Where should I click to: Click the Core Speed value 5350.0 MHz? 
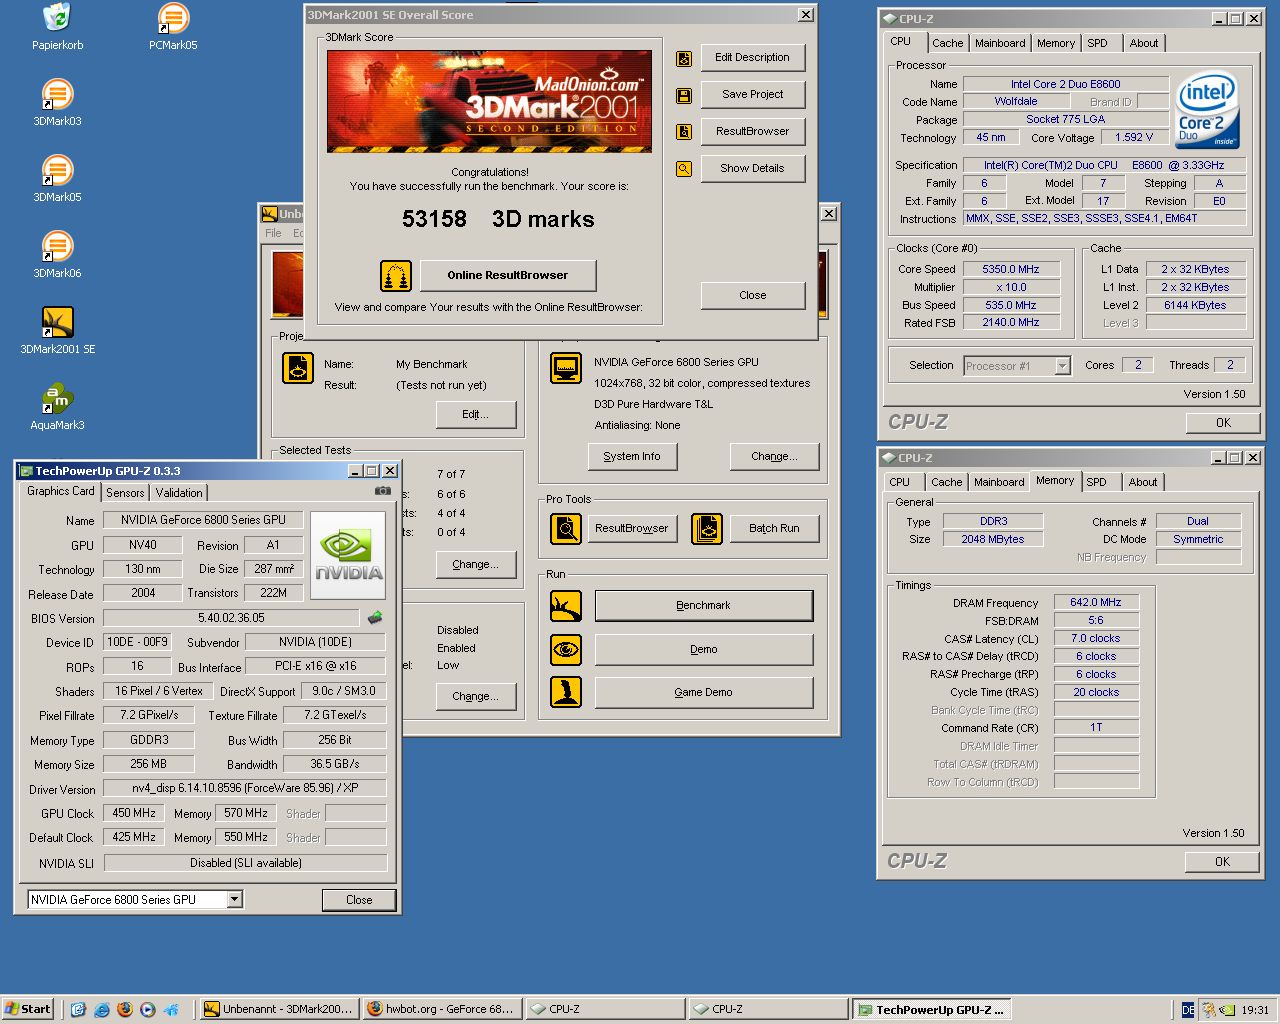point(1011,269)
